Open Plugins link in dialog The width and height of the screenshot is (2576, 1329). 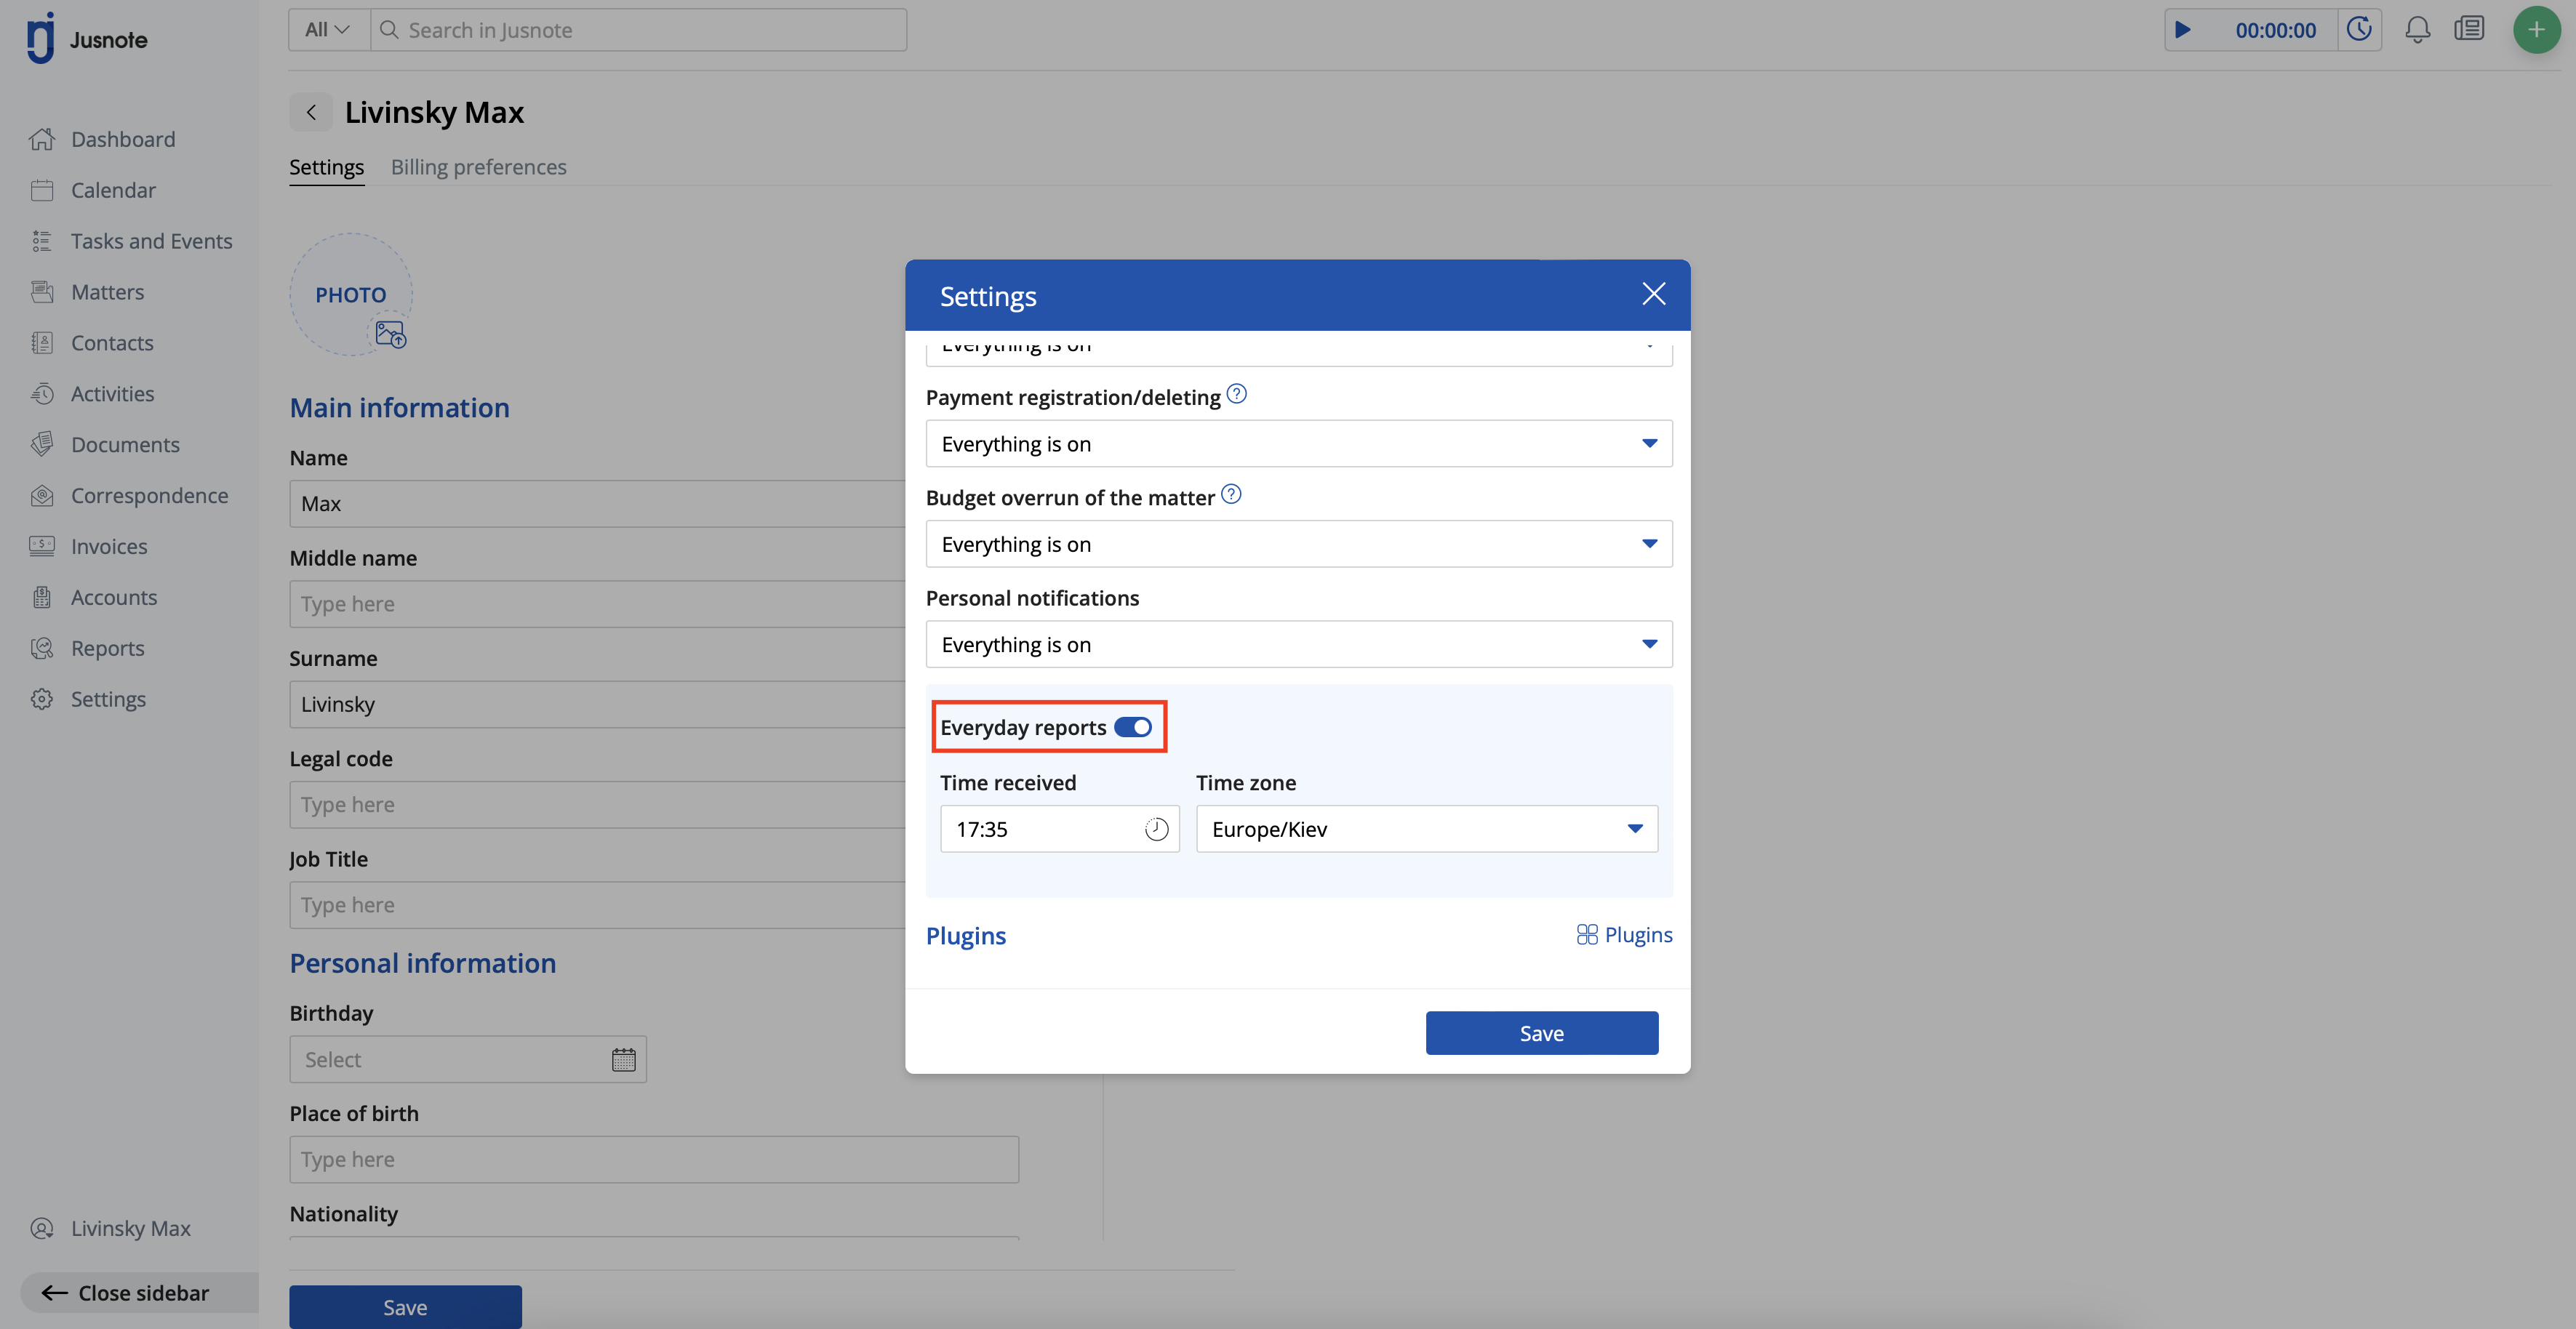1624,934
